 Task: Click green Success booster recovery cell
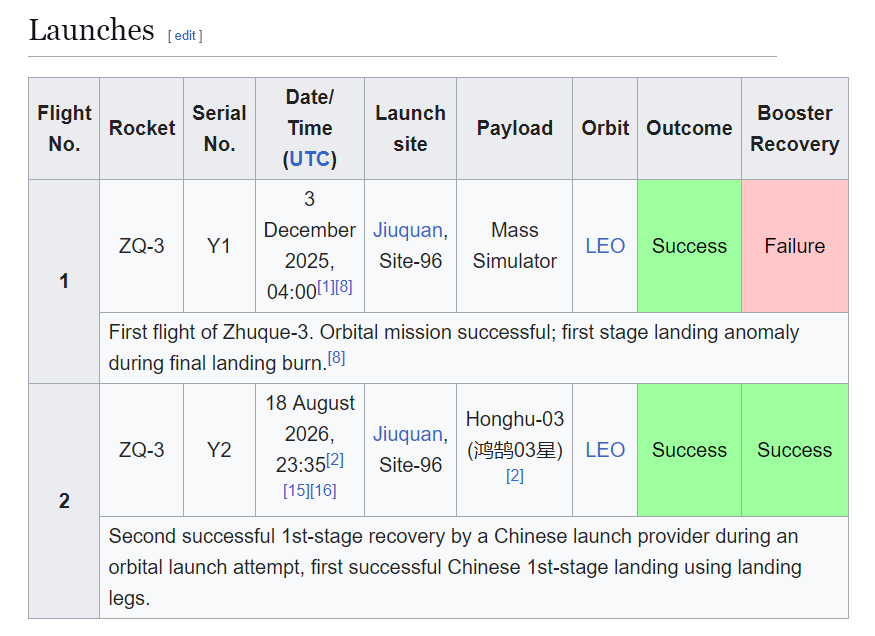pyautogui.click(x=795, y=450)
